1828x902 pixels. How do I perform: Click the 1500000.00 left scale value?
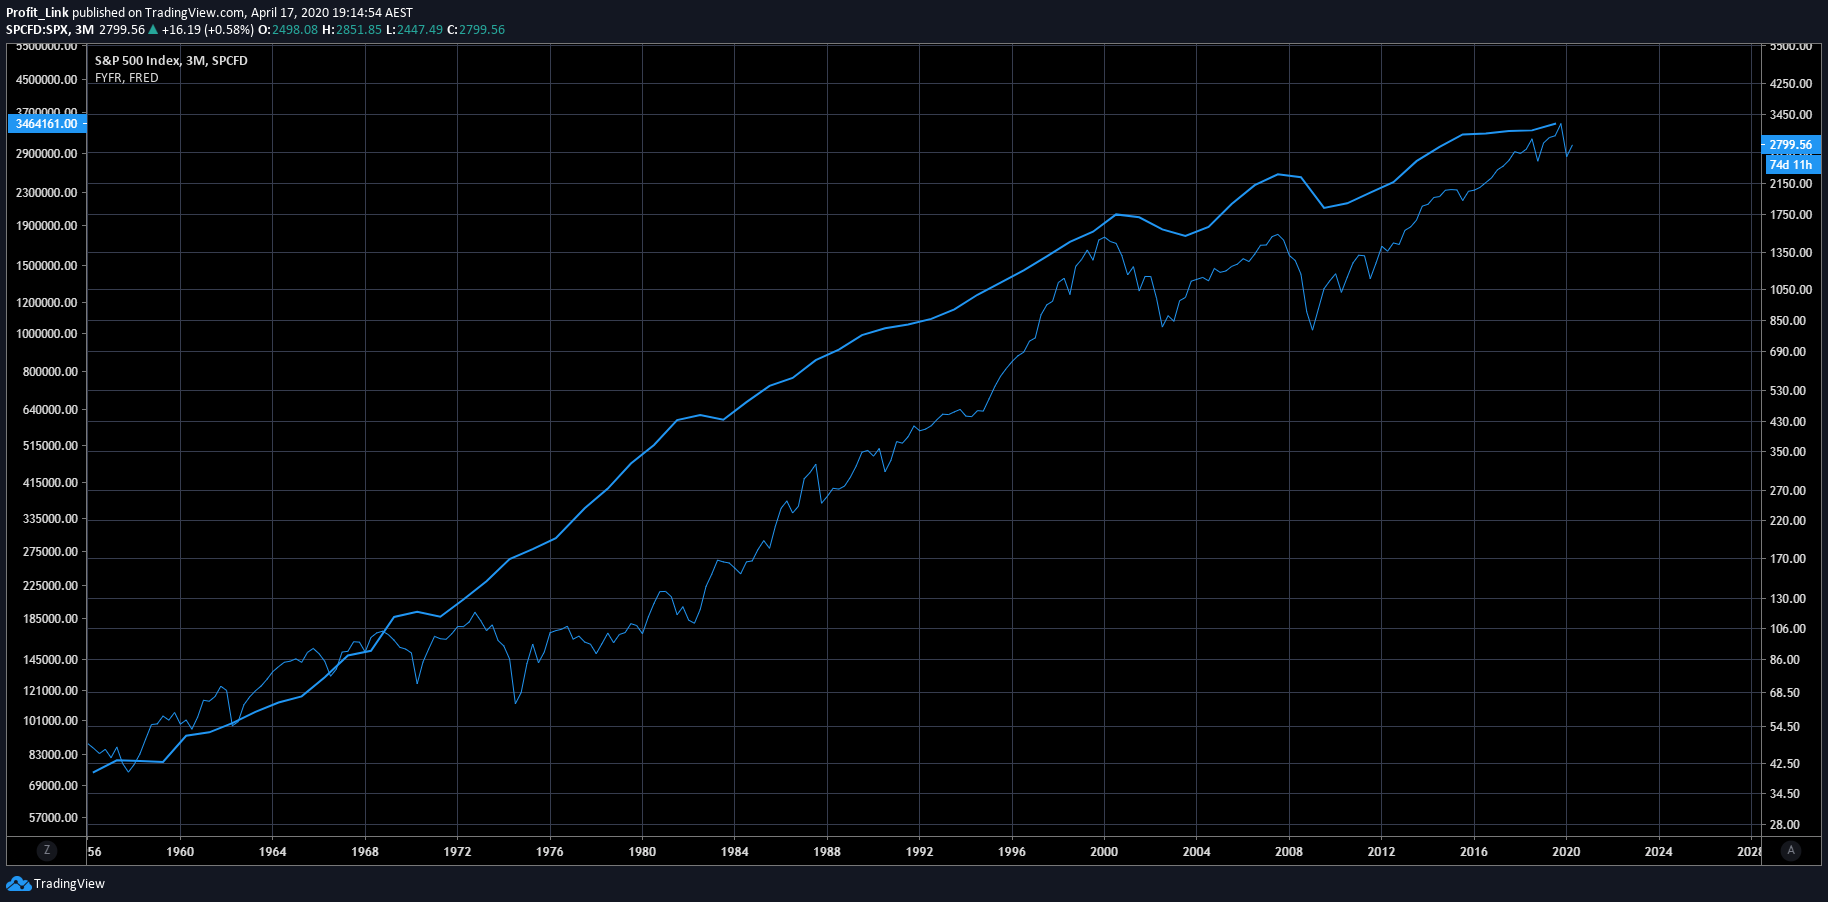47,266
